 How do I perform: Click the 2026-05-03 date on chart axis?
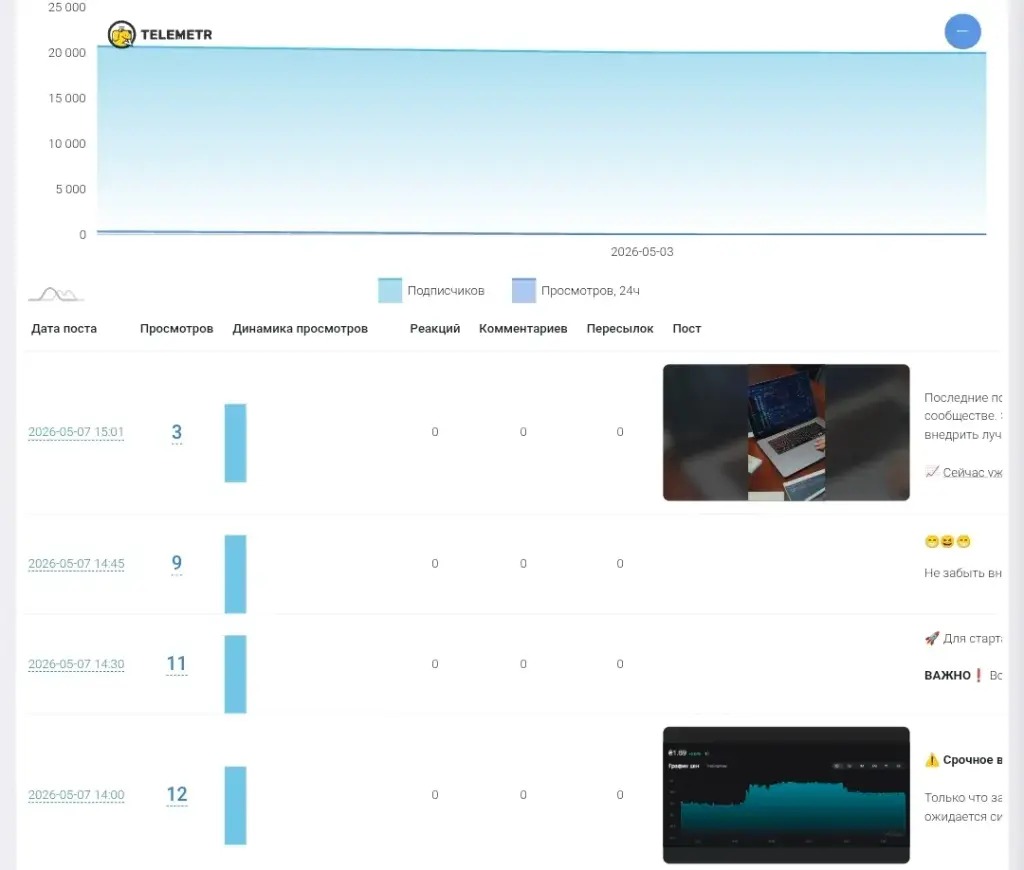[642, 252]
